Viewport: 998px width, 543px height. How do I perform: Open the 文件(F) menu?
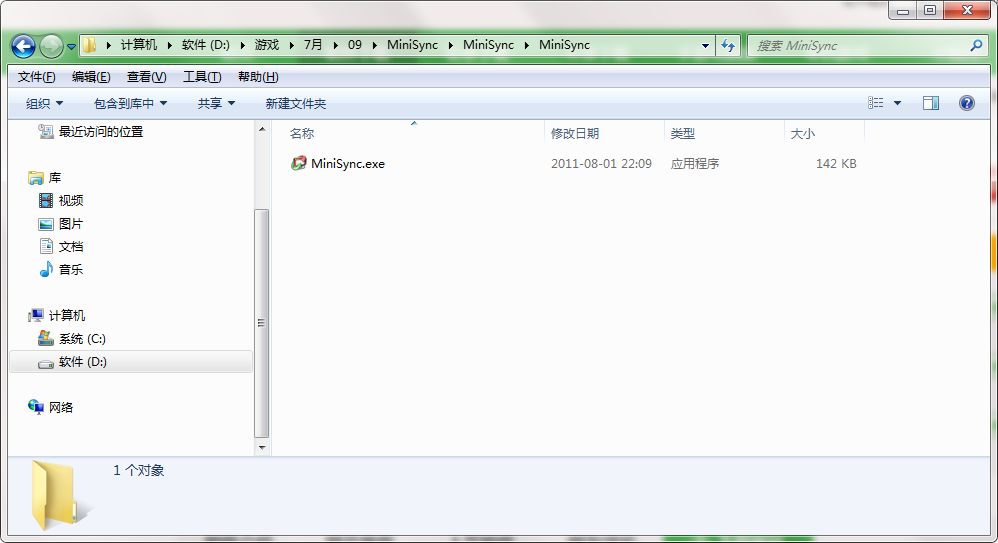click(36, 77)
